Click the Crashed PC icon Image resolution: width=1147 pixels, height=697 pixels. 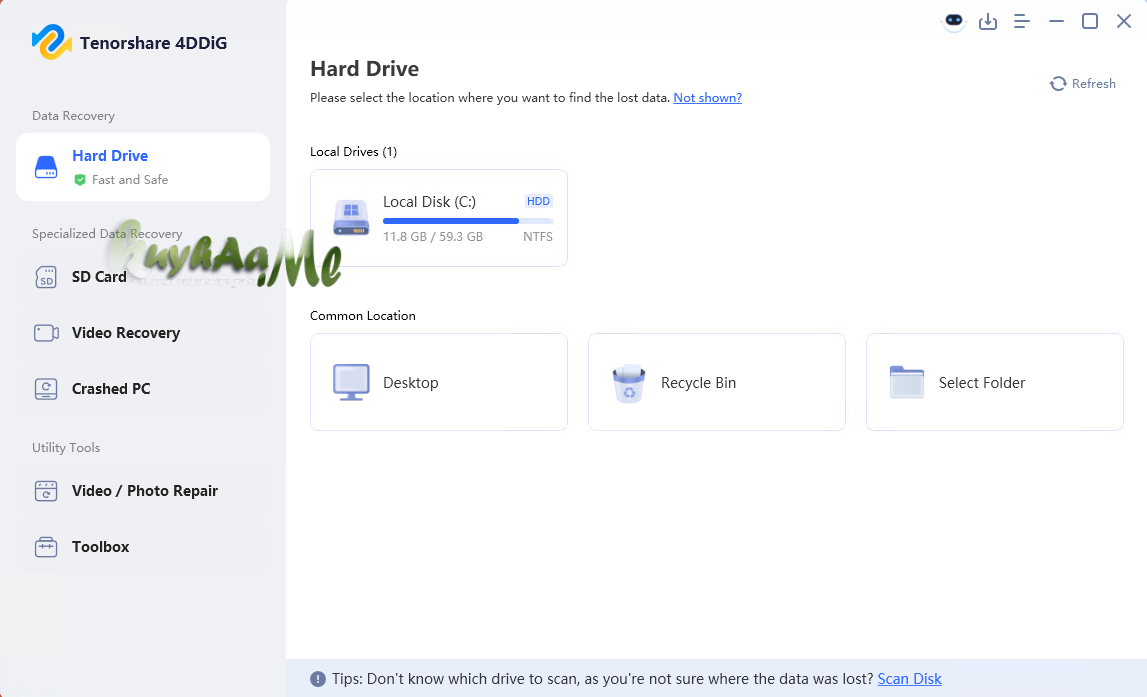click(x=46, y=388)
